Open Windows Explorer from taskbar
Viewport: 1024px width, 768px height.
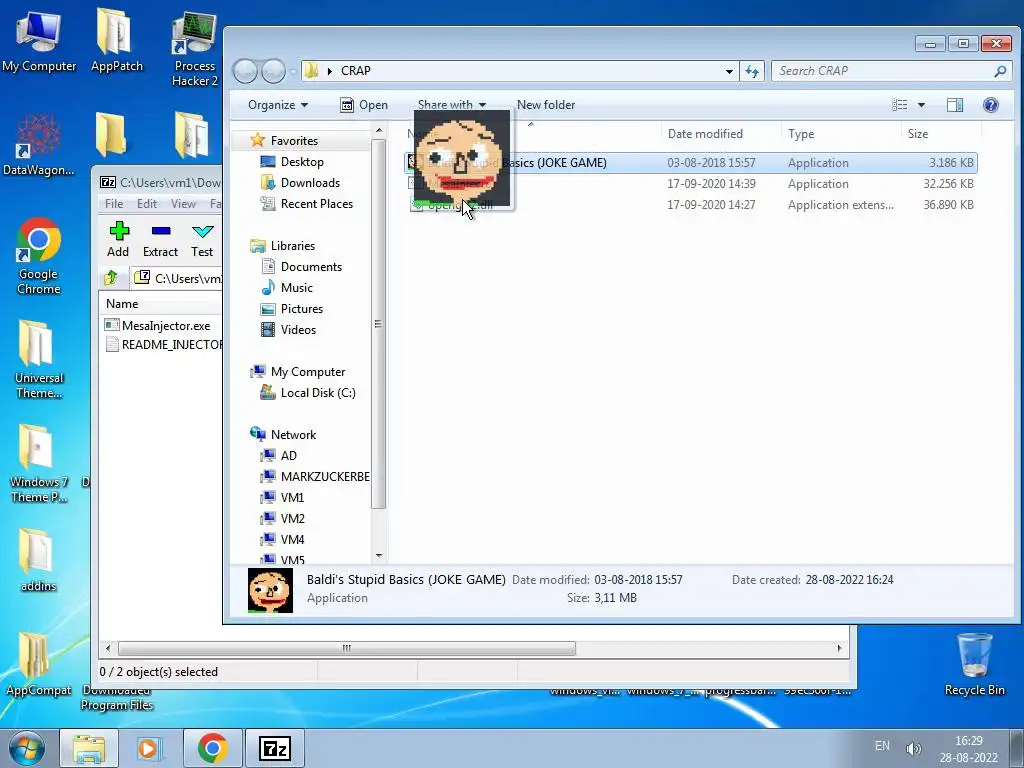(89, 748)
